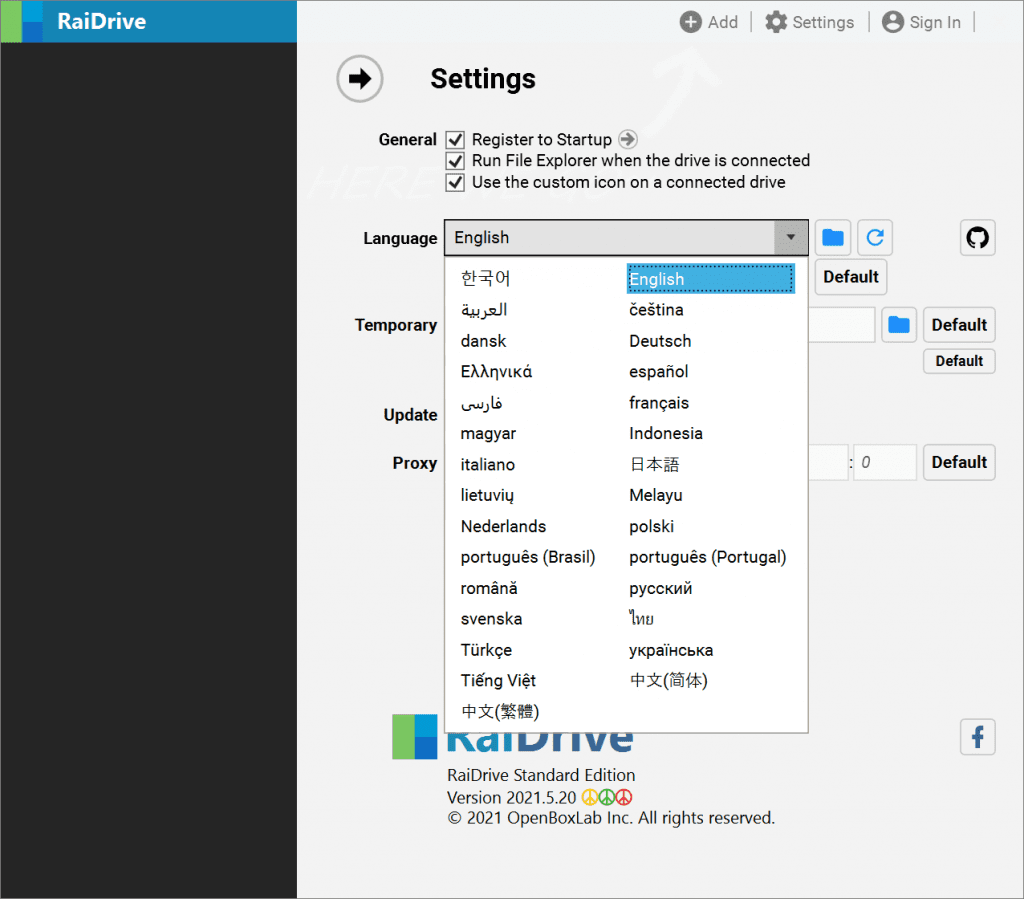Viewport: 1024px width, 899px height.
Task: Toggle Use the custom icon checkbox
Action: pos(455,182)
